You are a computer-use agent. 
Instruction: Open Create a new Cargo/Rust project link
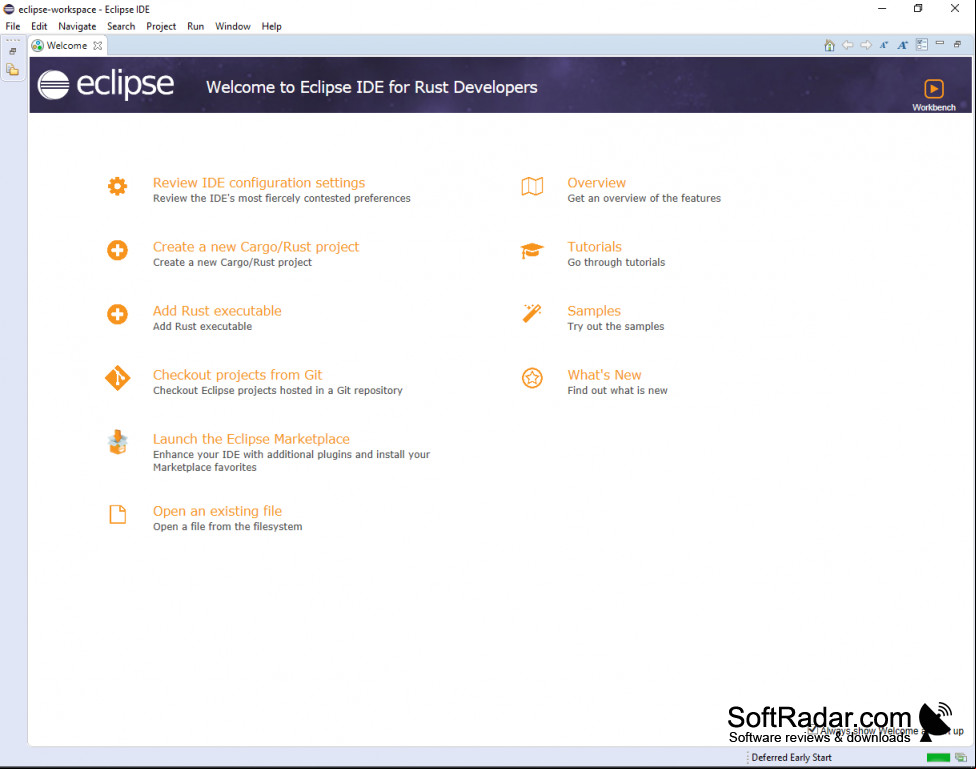pyautogui.click(x=256, y=247)
